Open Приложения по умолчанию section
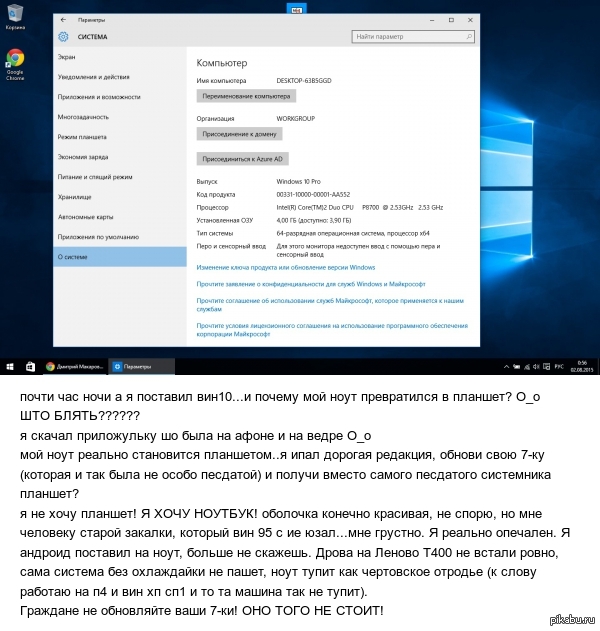This screenshot has width=600, height=631. pyautogui.click(x=120, y=237)
